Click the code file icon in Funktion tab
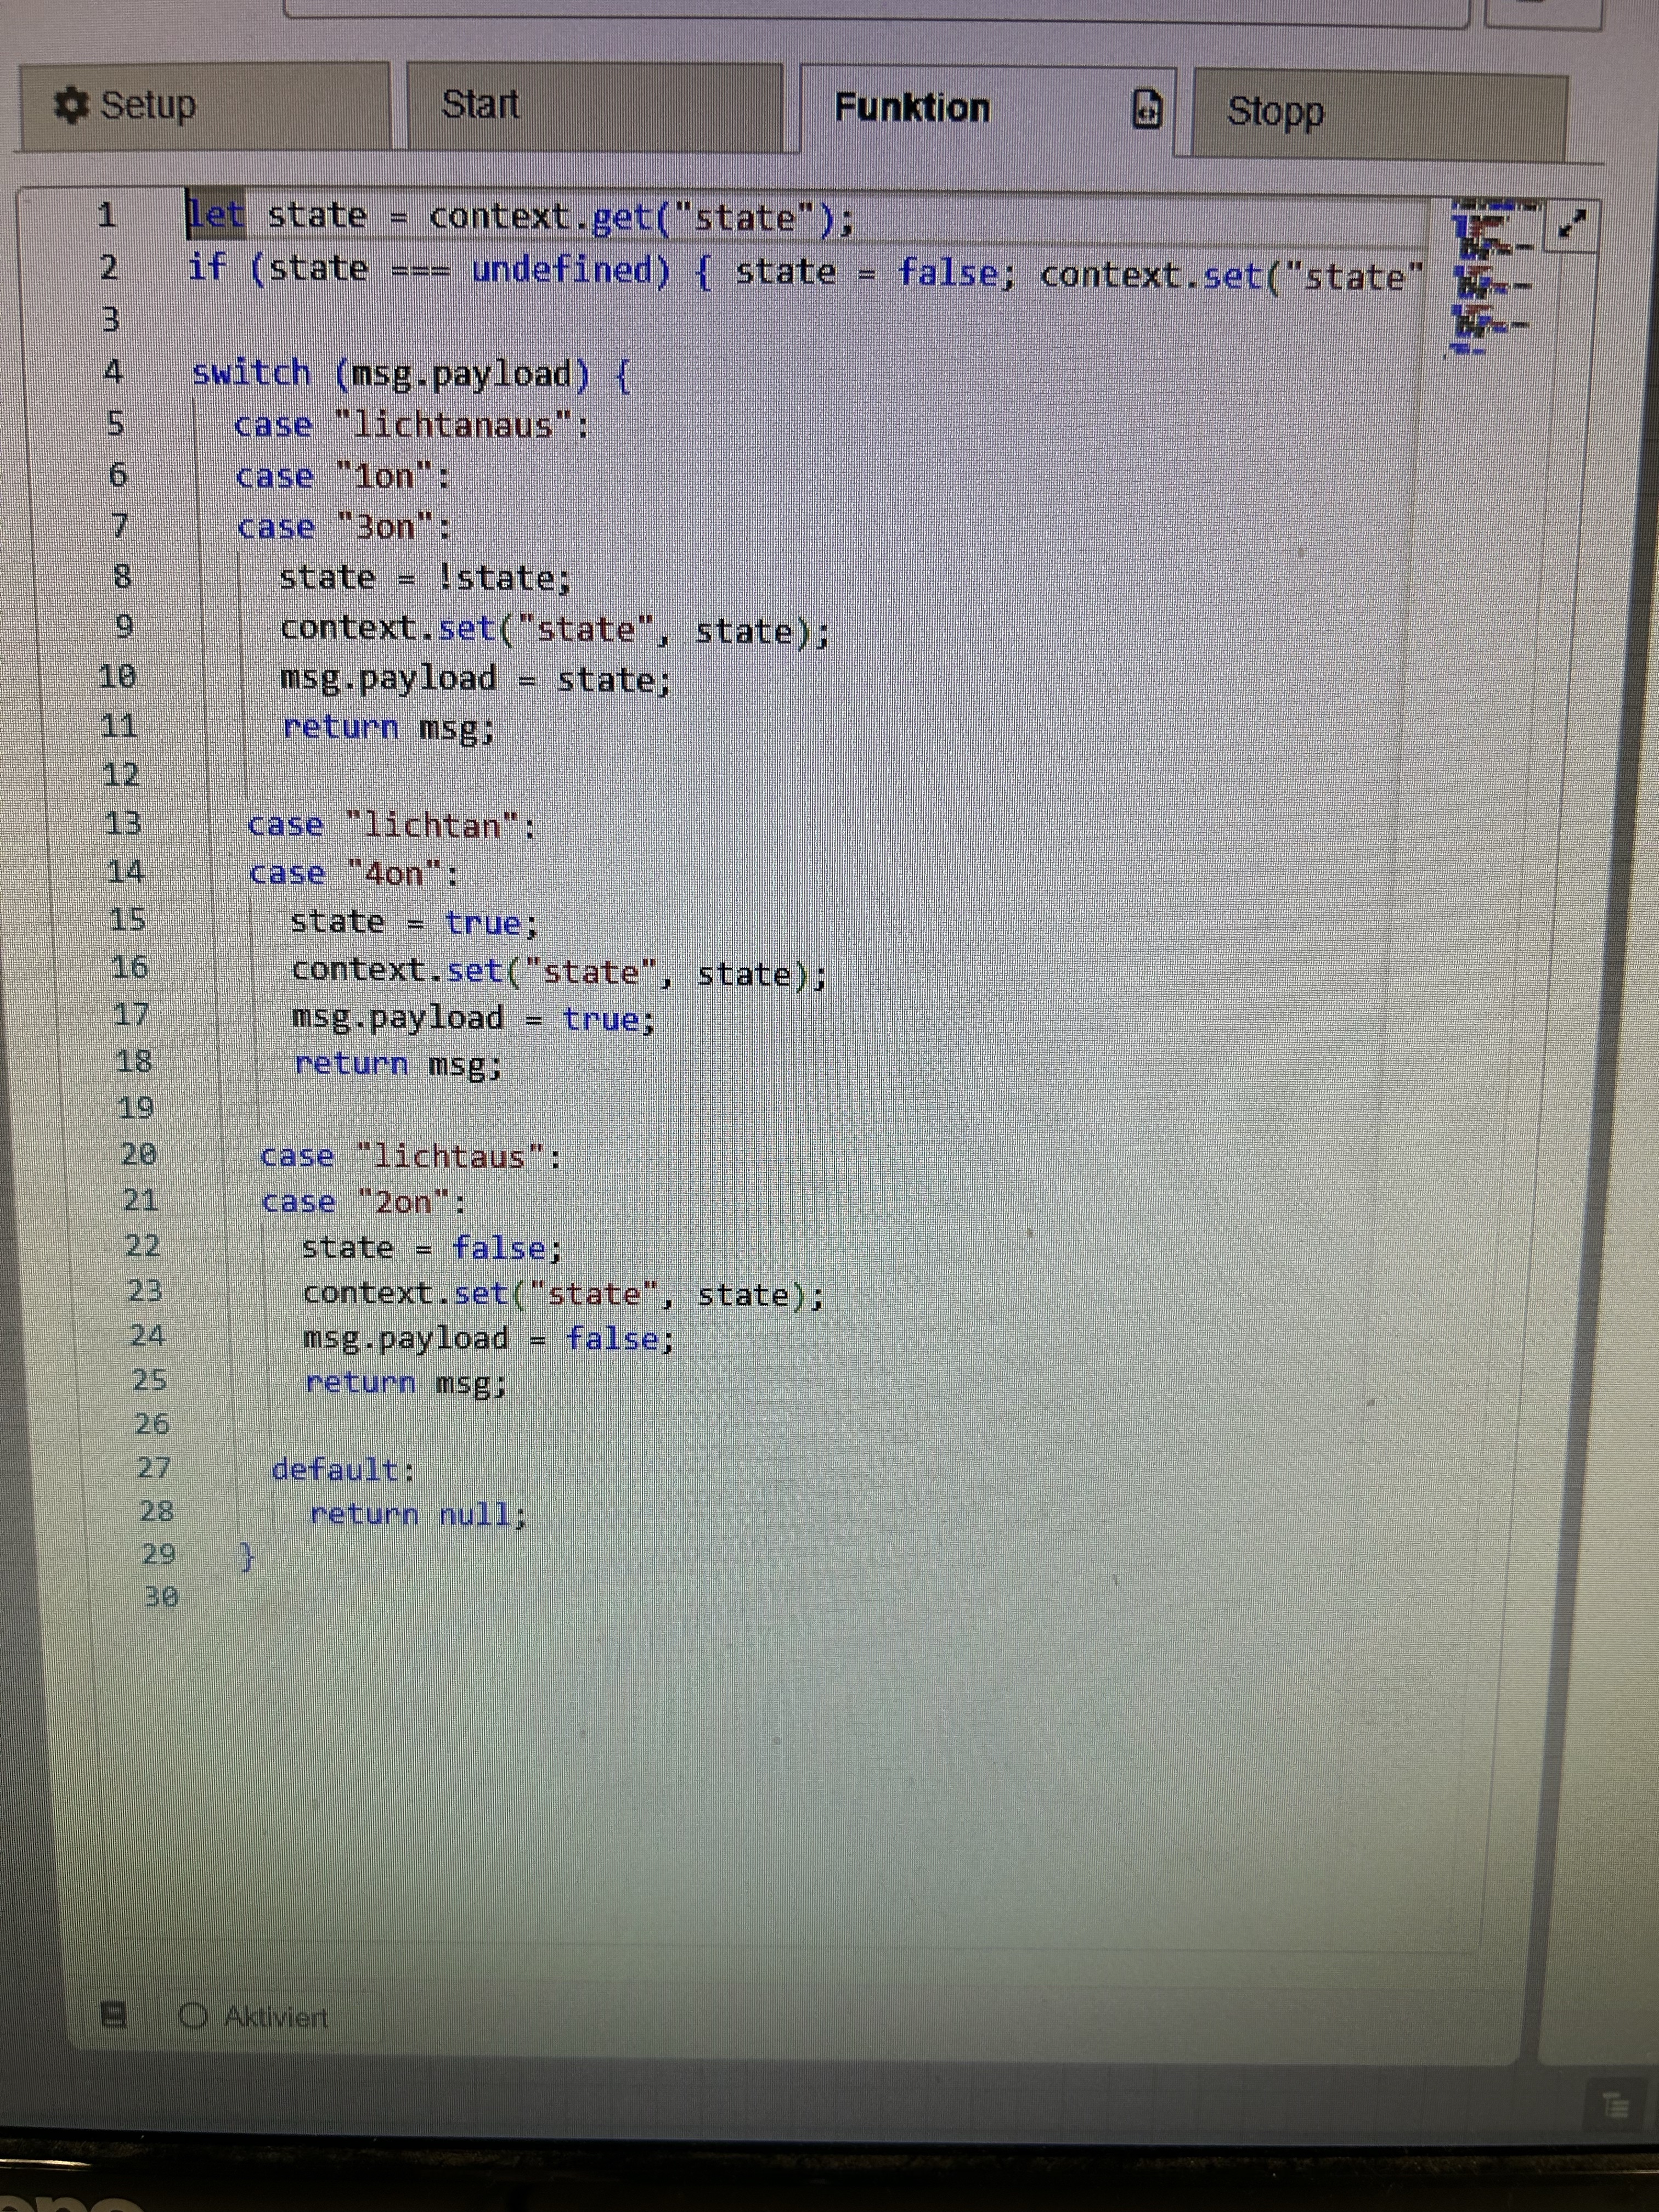This screenshot has height=2212, width=1659. pyautogui.click(x=1147, y=109)
